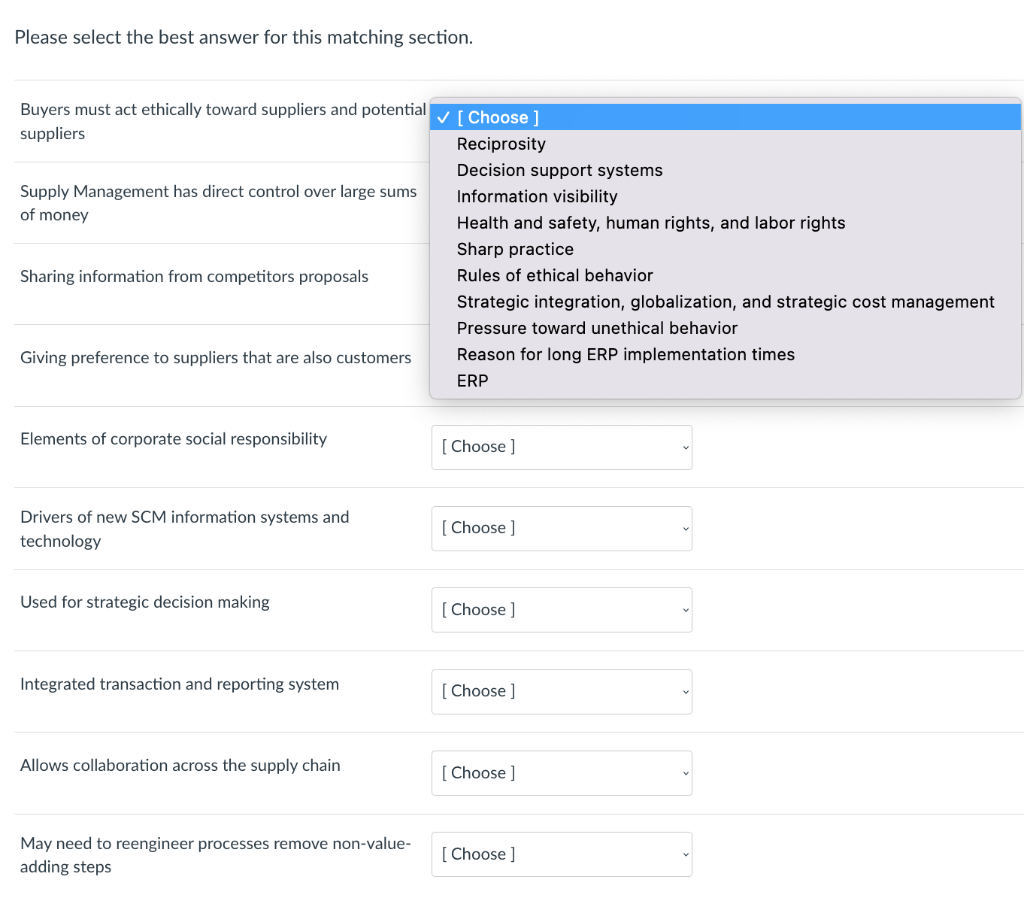Pick the "Strategic integration, globalization" option
Screen dimensions: 1024x907
(725, 302)
